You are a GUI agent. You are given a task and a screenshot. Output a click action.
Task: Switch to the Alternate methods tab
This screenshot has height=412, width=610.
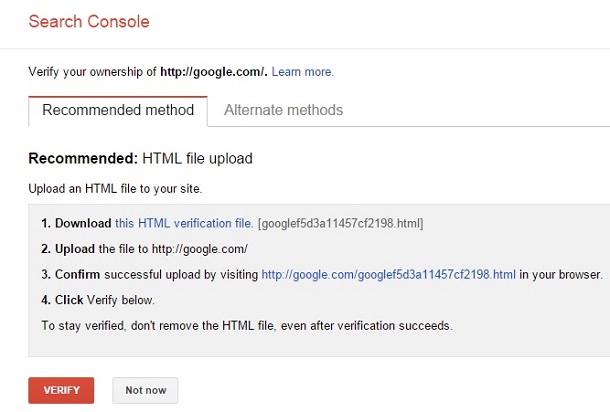(x=283, y=110)
